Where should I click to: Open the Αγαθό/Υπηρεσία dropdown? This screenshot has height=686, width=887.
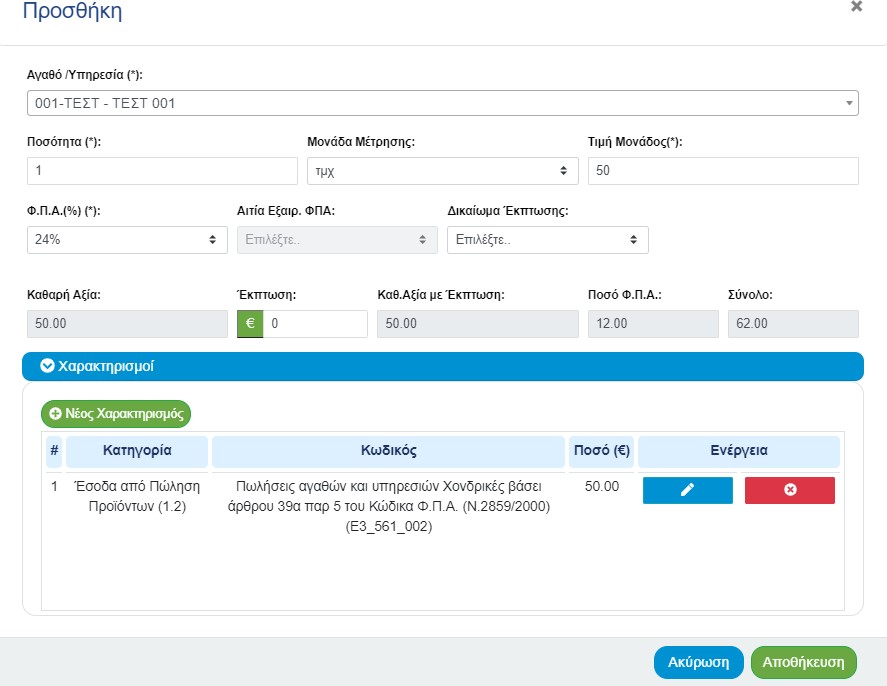coord(442,103)
